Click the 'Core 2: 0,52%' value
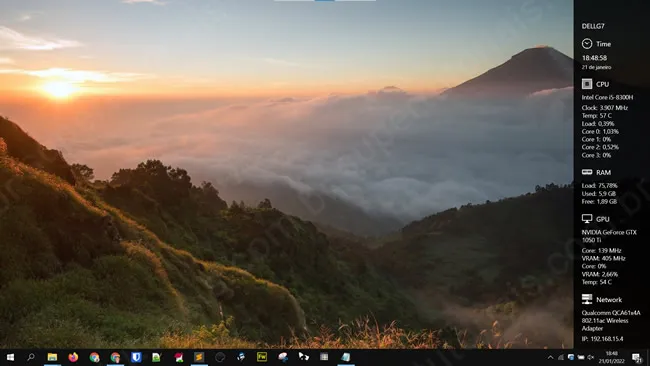Viewport: 650px width, 366px height. (600, 147)
